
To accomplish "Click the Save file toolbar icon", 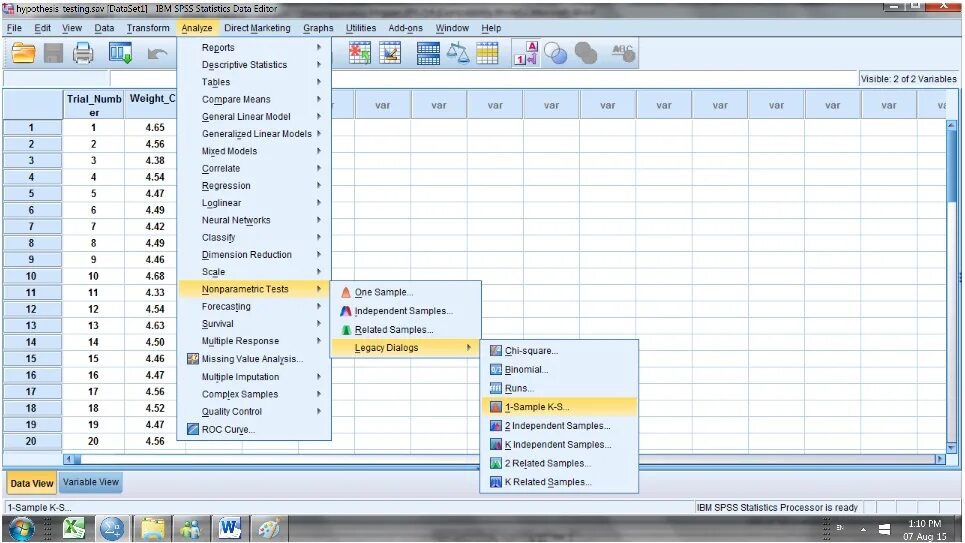I will pyautogui.click(x=54, y=54).
